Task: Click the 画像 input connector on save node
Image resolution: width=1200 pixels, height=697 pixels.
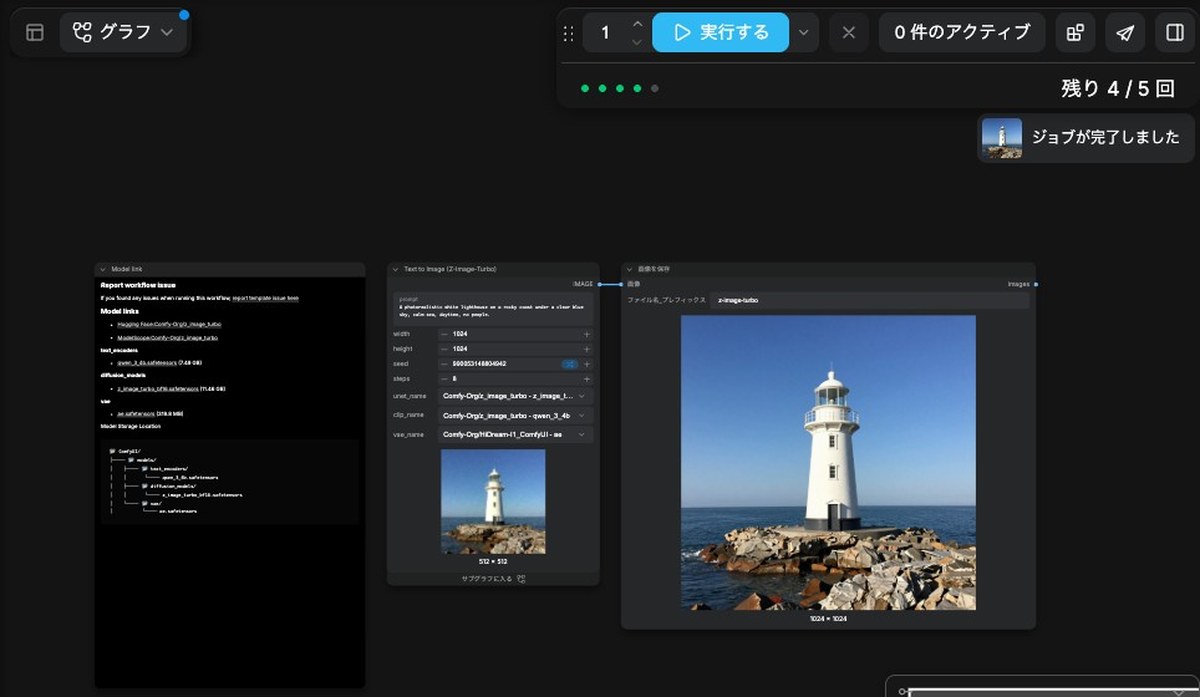Action: 621,284
